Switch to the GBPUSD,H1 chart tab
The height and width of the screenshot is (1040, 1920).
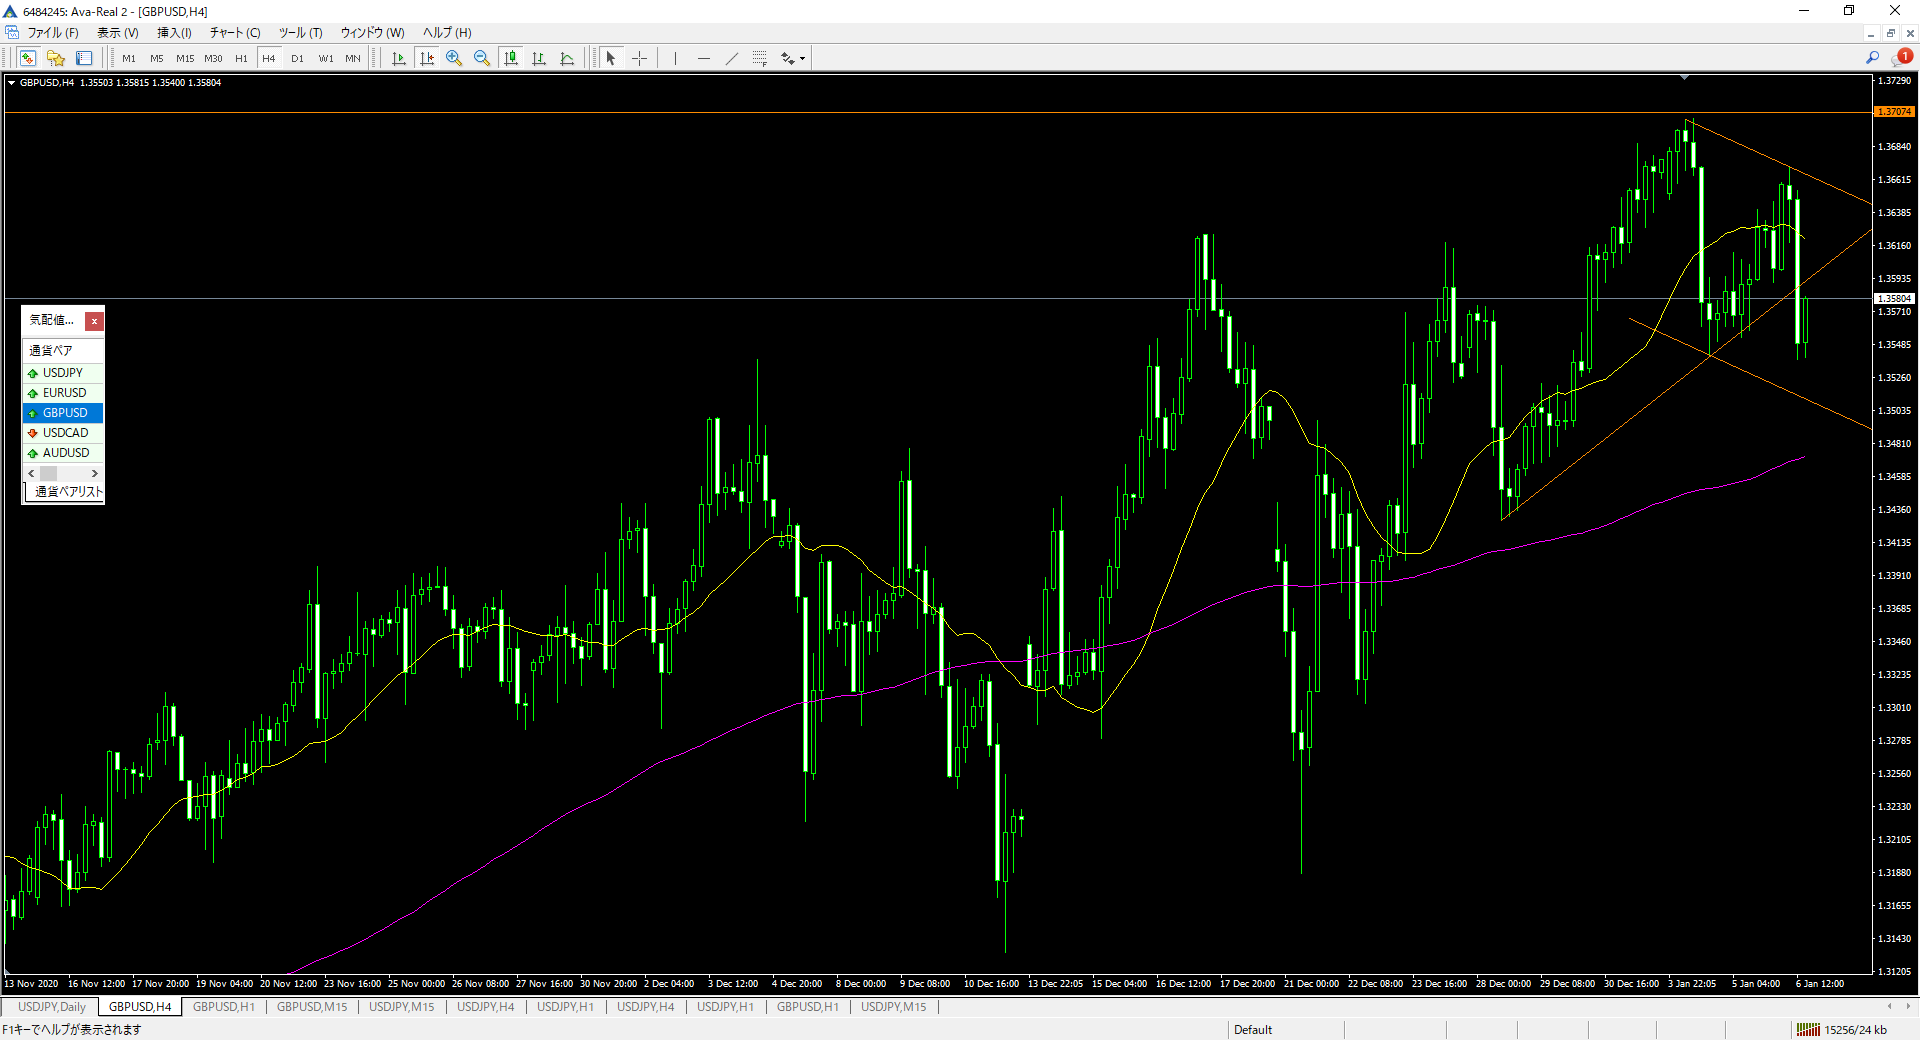224,1007
